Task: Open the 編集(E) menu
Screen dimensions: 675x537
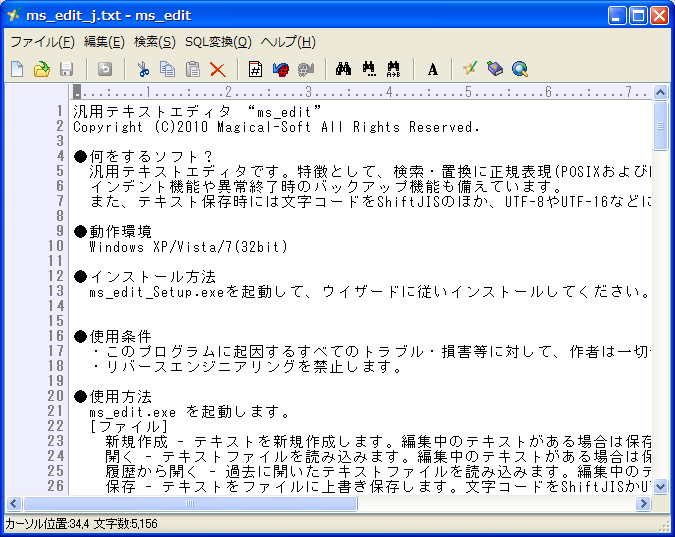Action: pos(104,42)
